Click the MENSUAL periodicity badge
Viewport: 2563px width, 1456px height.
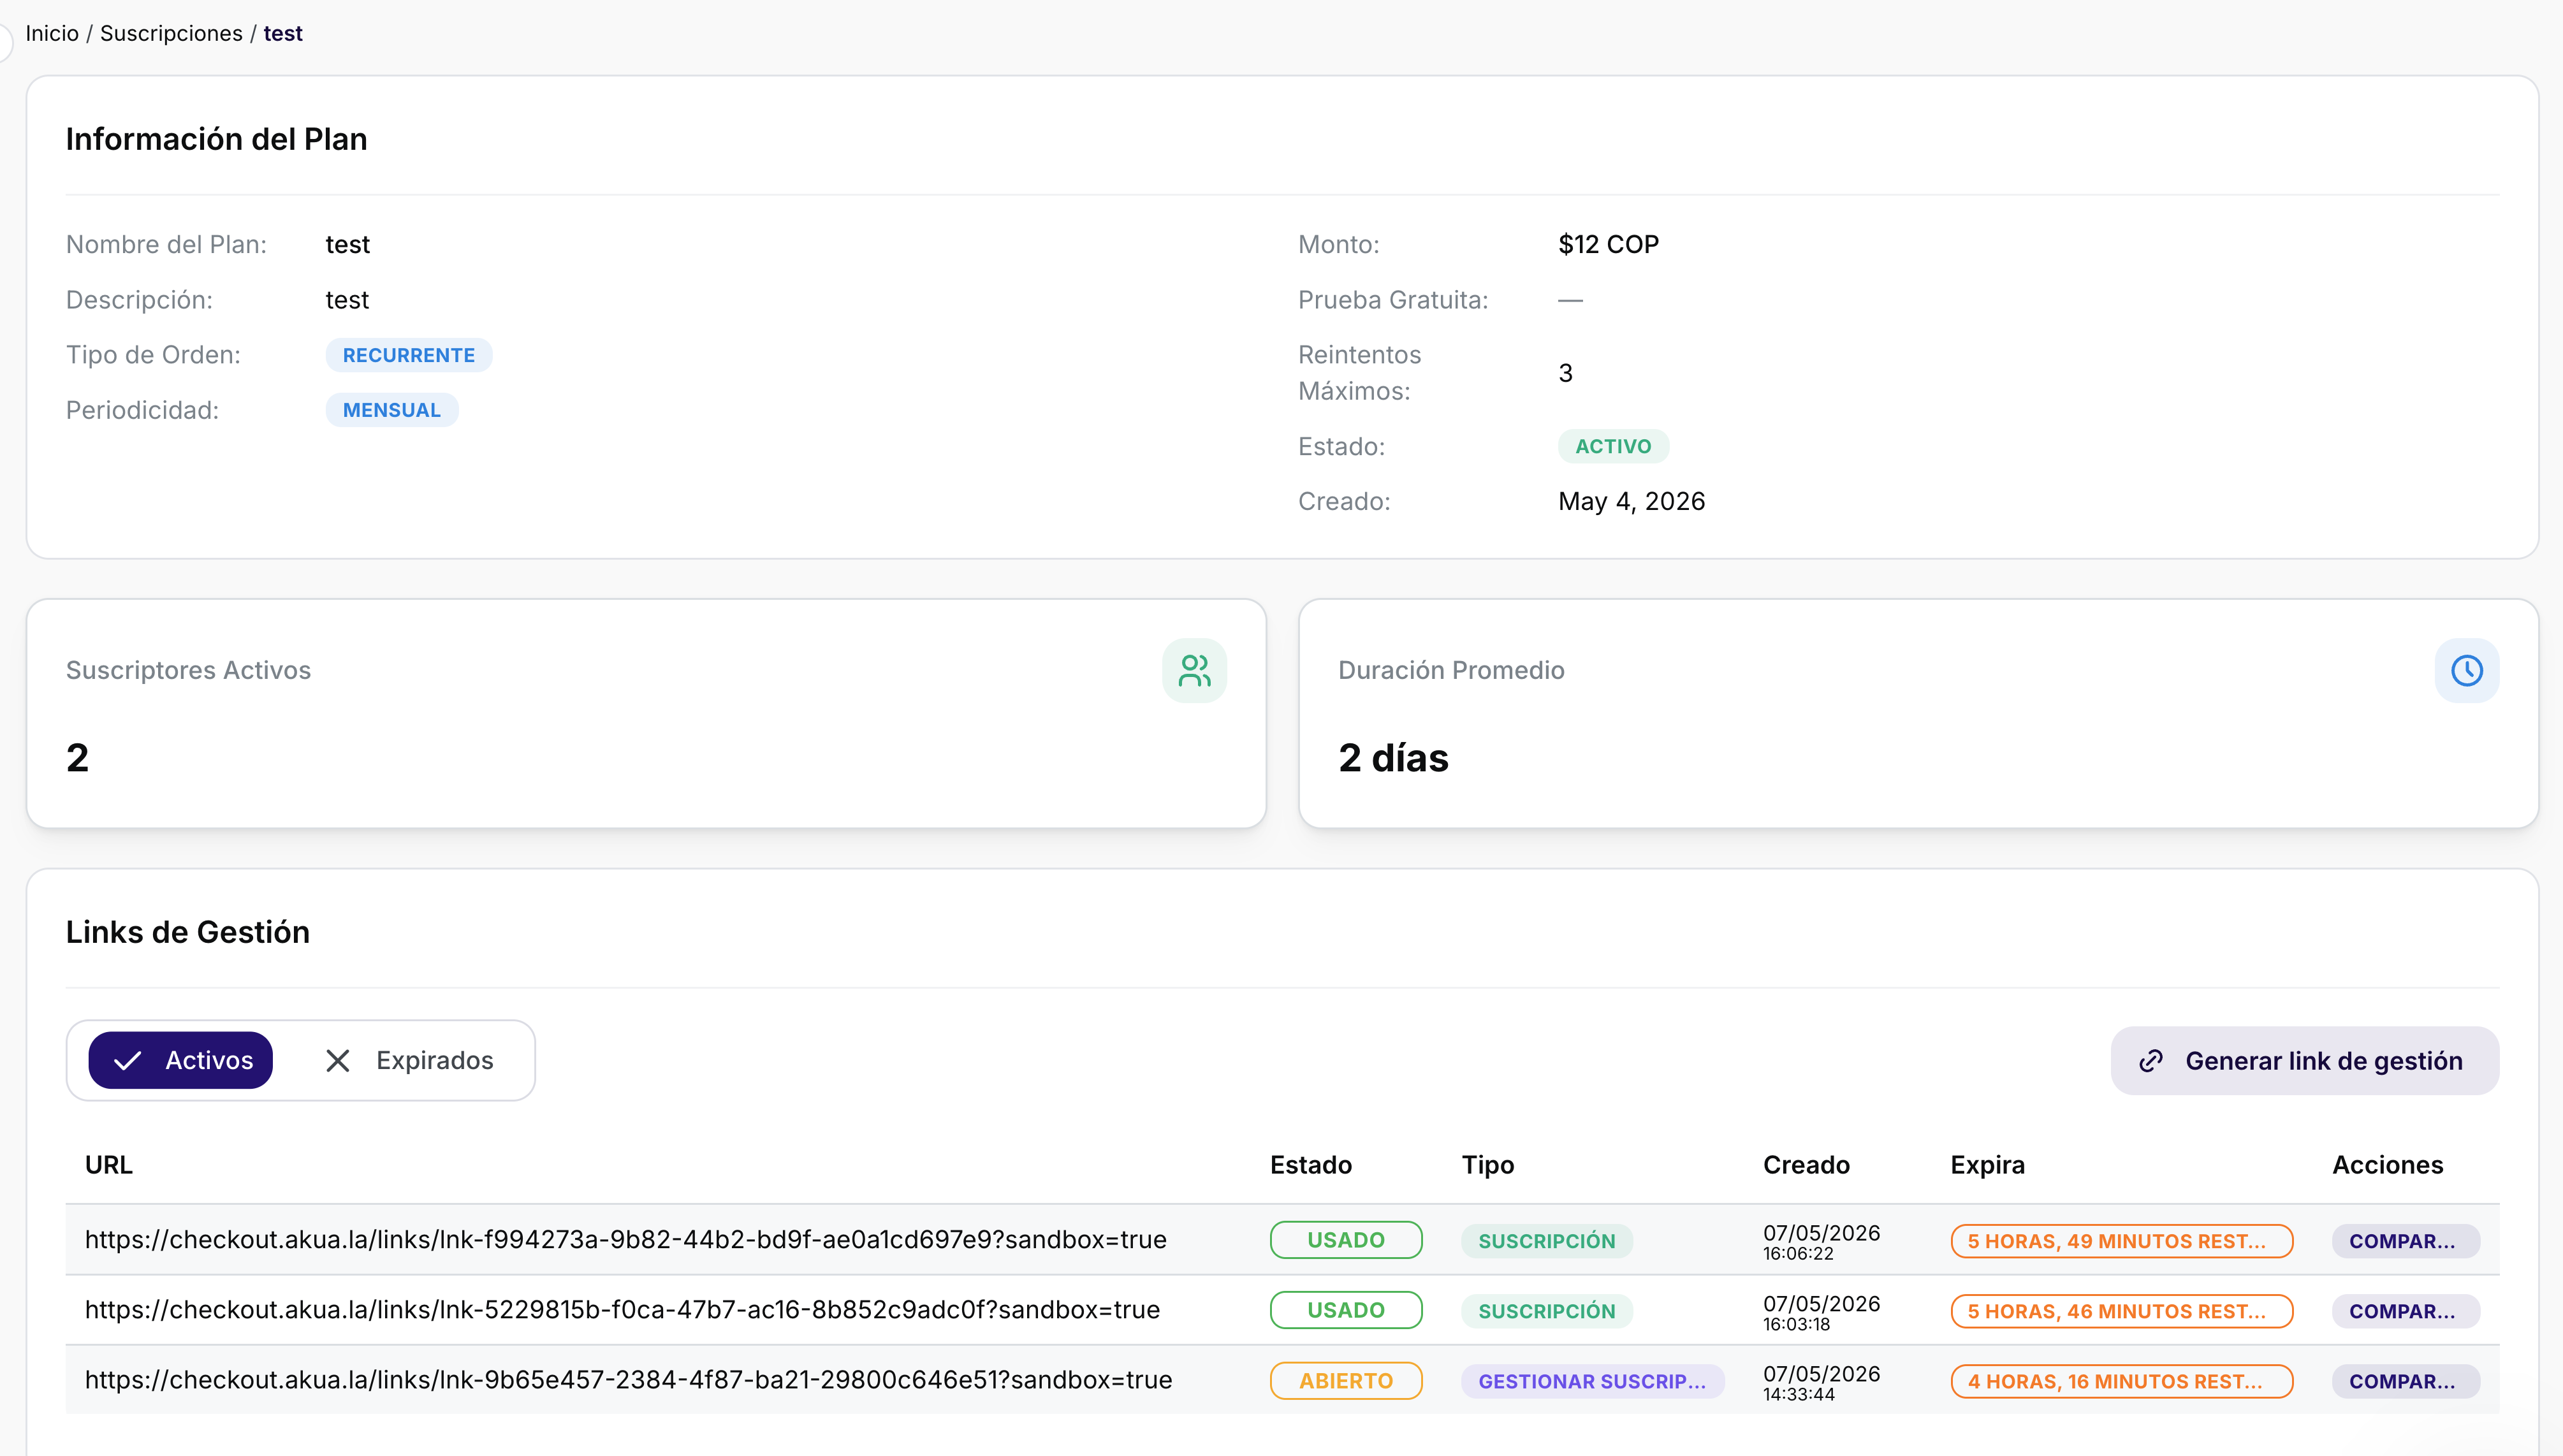click(392, 410)
